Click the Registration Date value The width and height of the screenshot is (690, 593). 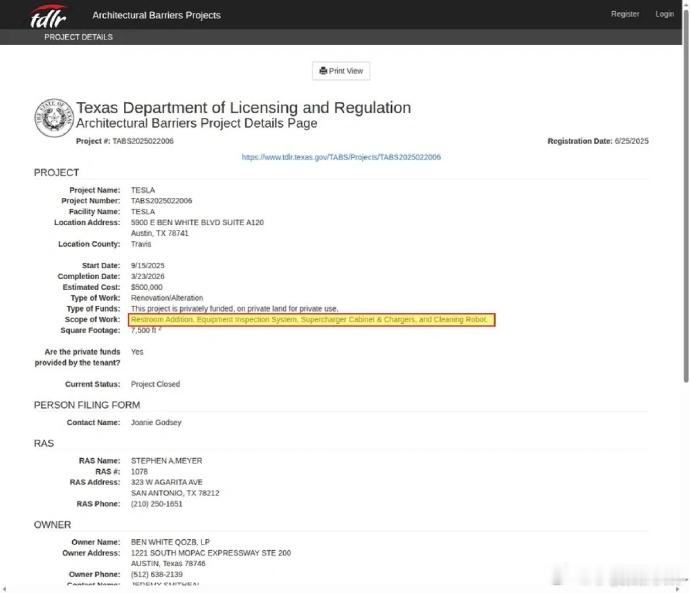pos(631,141)
